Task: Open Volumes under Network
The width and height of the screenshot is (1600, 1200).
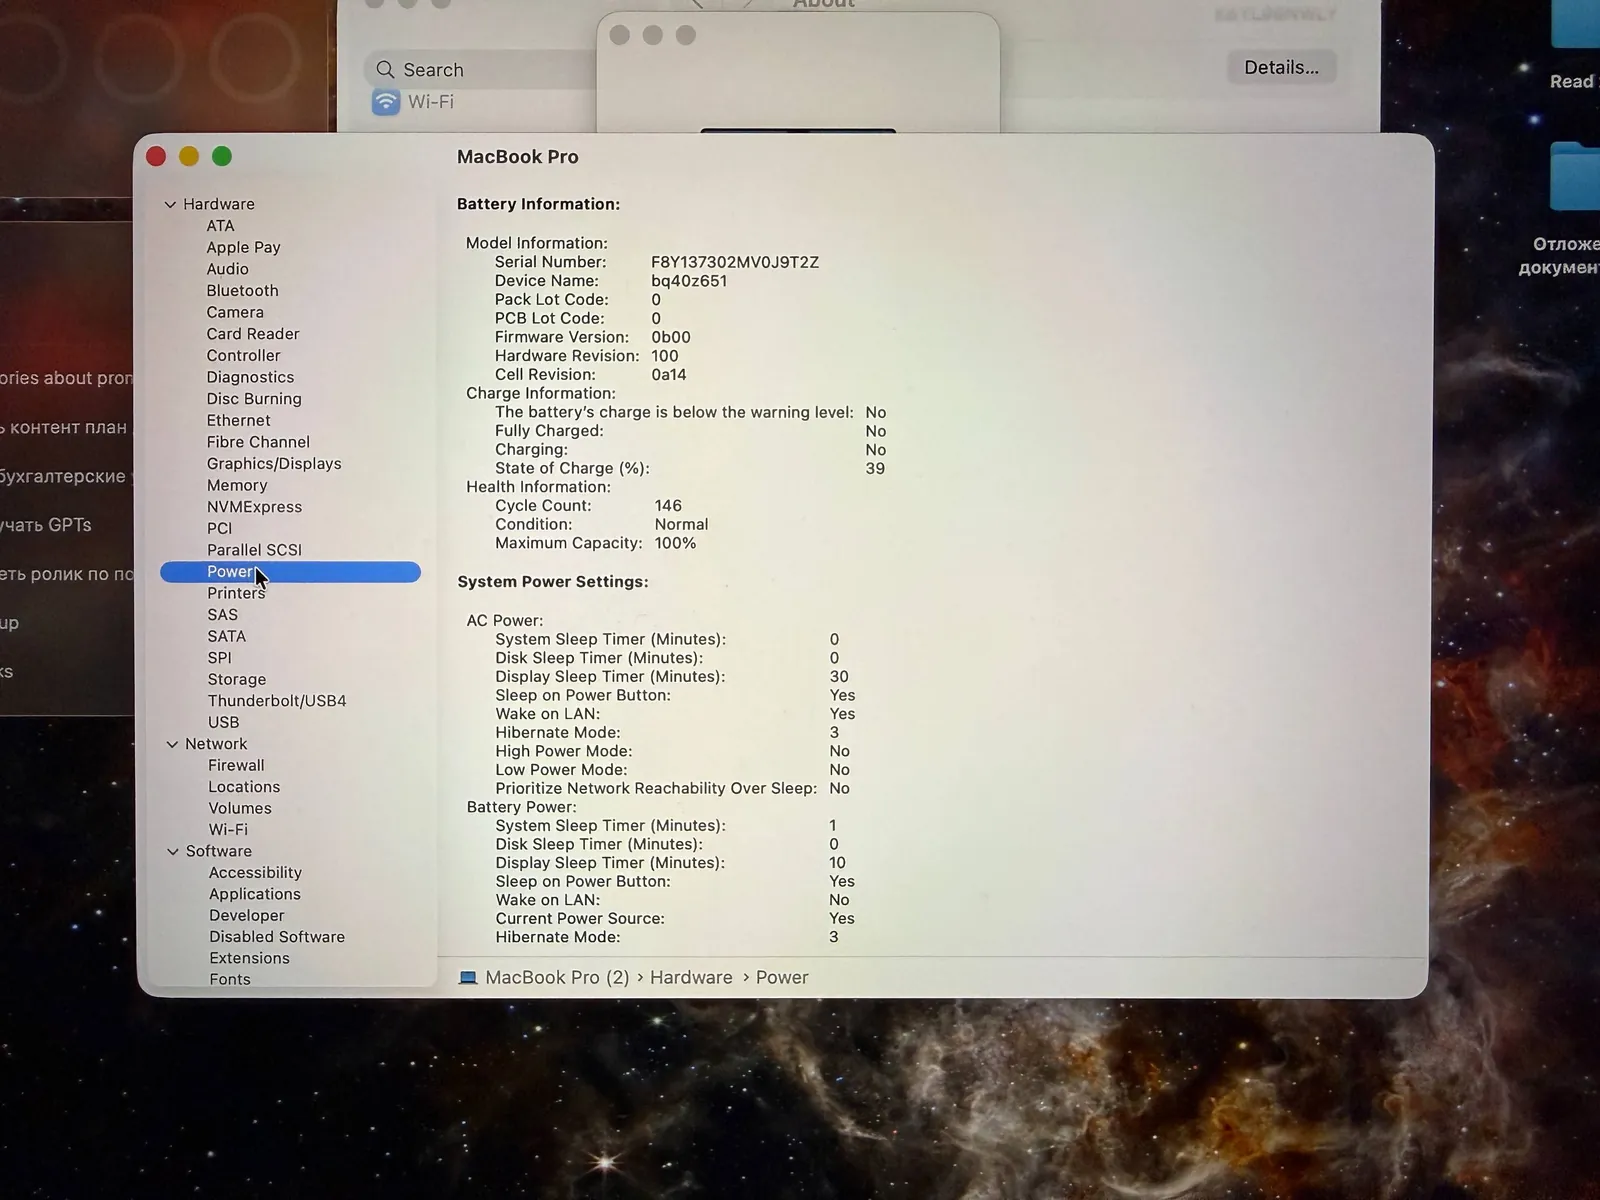Action: click(x=240, y=809)
